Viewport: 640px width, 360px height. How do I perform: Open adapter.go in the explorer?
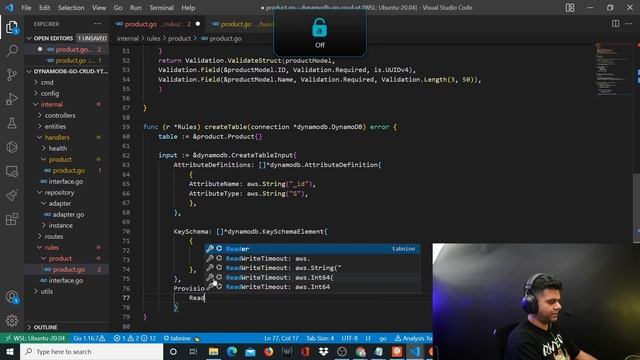point(68,214)
